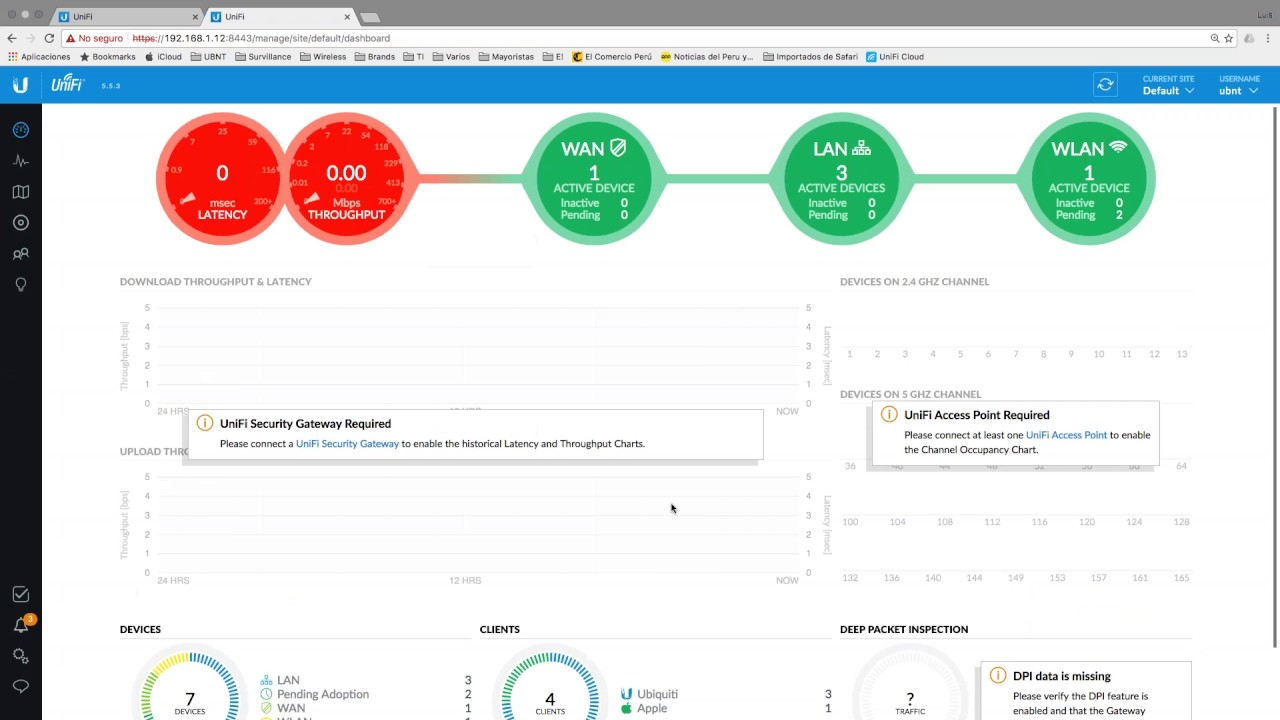Open the Importados de Safari folder
The height and width of the screenshot is (720, 1280).
pos(810,57)
